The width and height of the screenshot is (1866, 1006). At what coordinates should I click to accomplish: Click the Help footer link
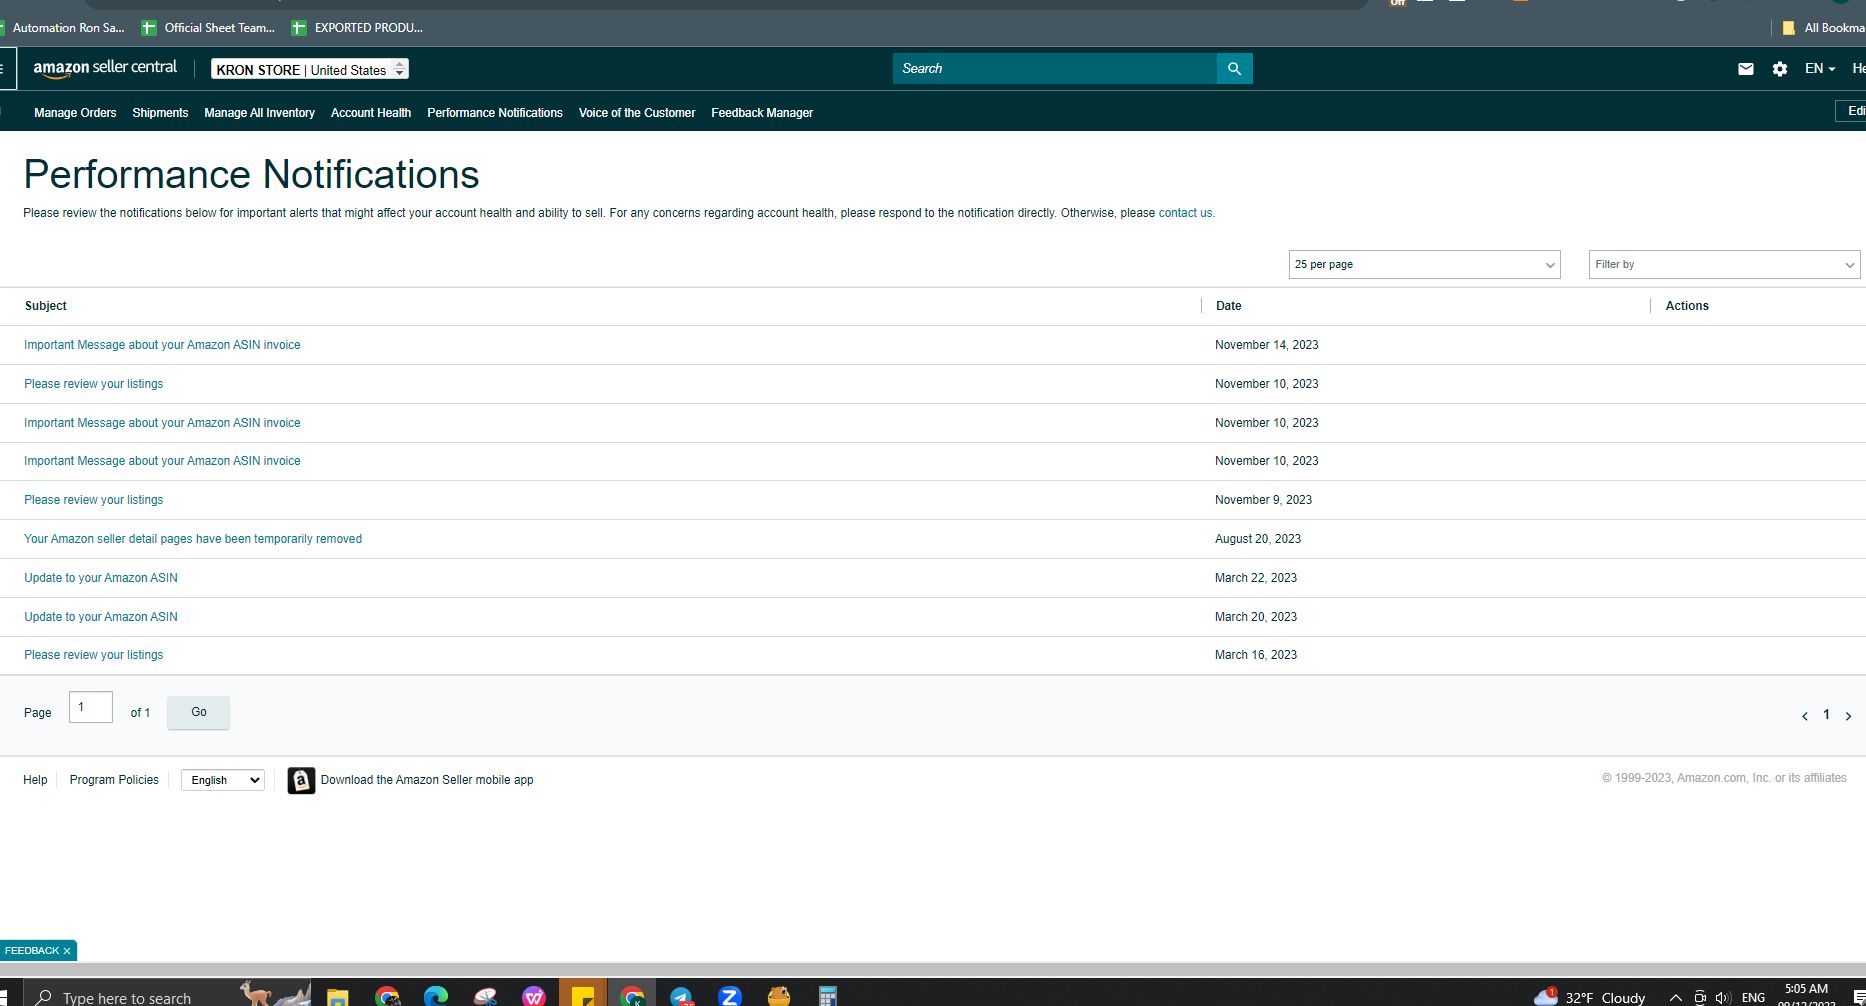point(35,780)
